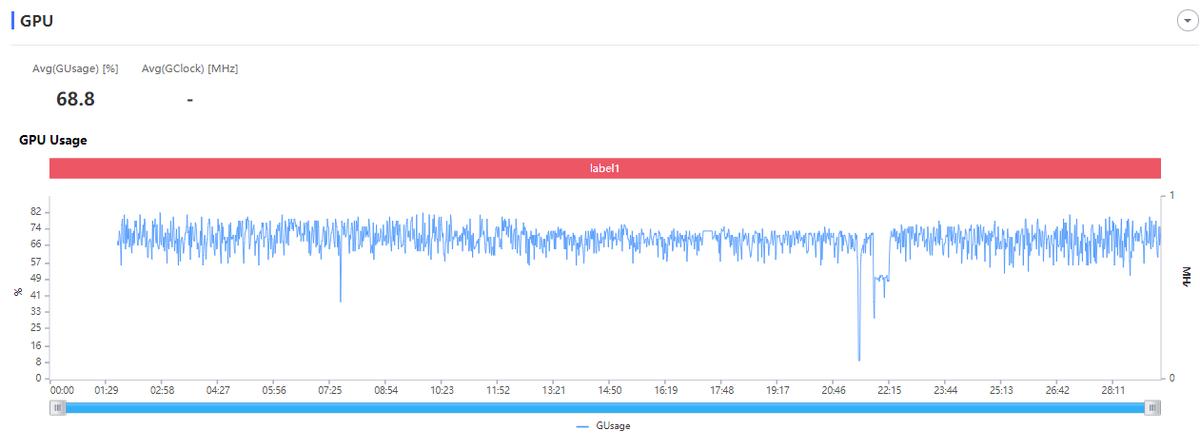Click the GPU Usage chart title
This screenshot has height=448, width=1200.
(53, 140)
